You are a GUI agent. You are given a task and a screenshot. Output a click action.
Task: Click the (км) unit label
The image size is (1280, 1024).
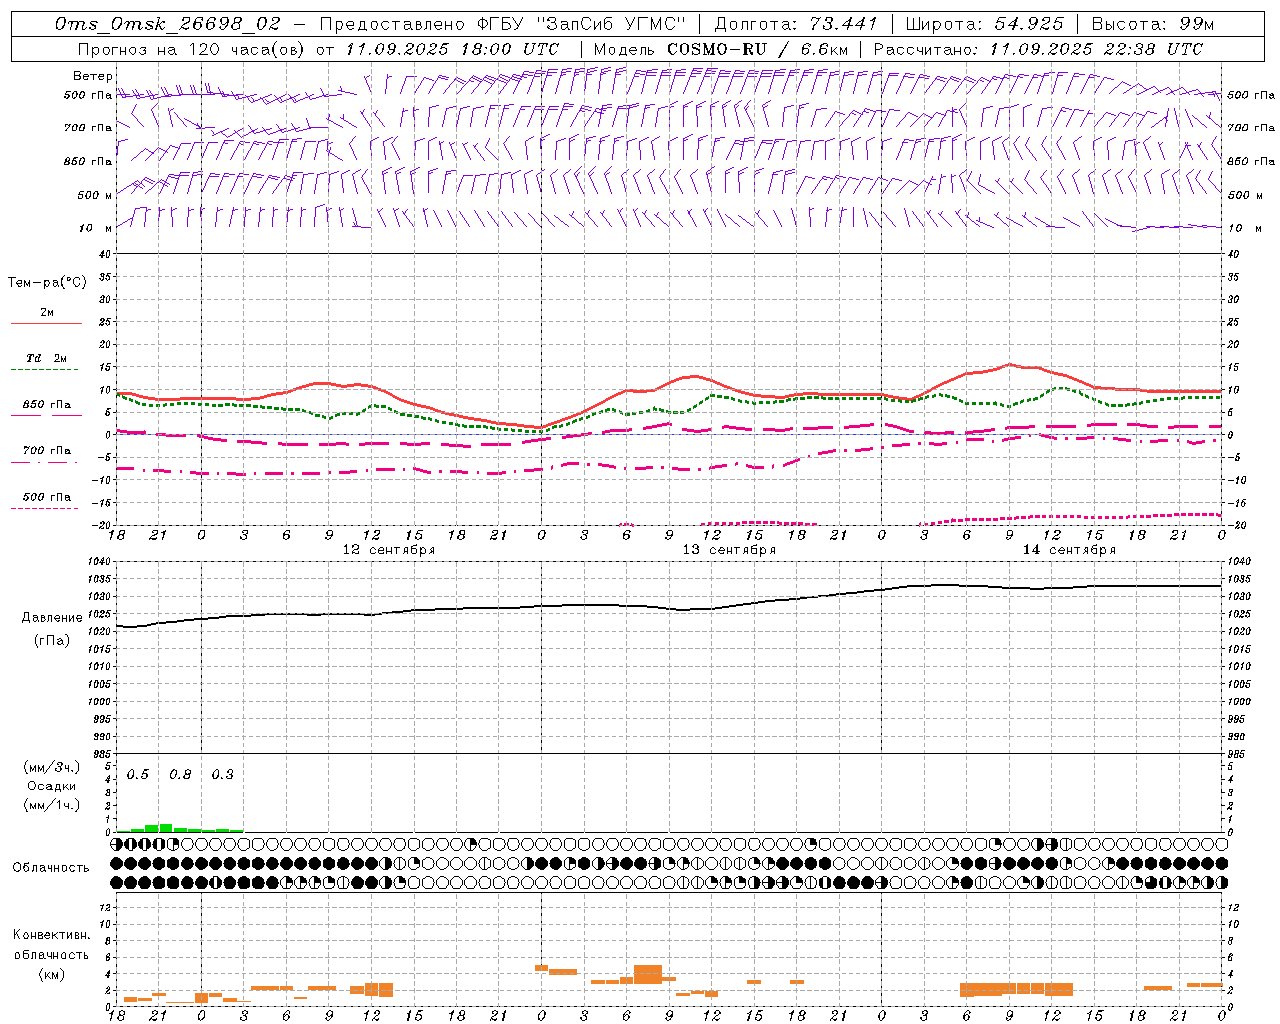coord(51,974)
